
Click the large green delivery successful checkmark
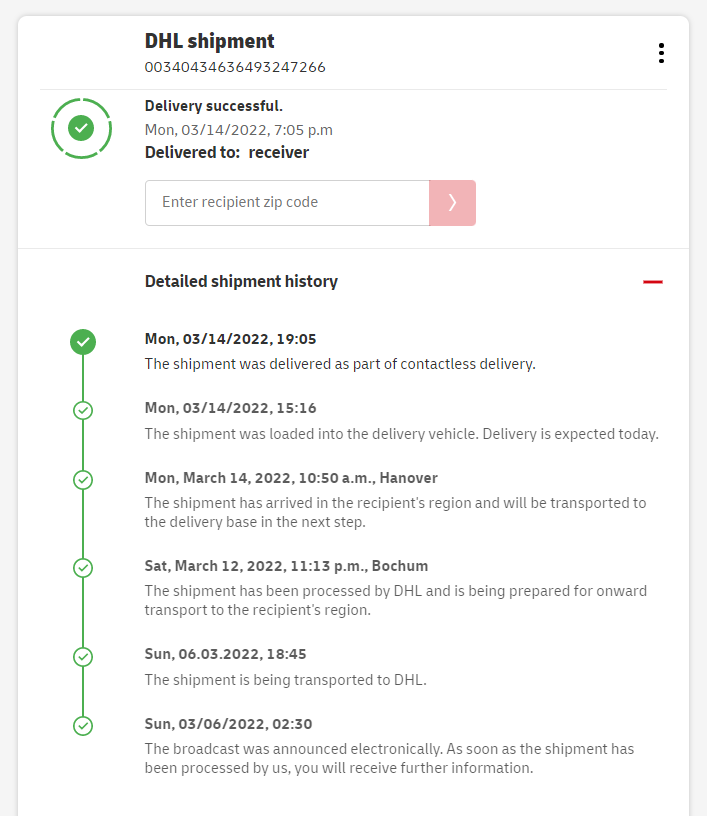click(x=81, y=128)
